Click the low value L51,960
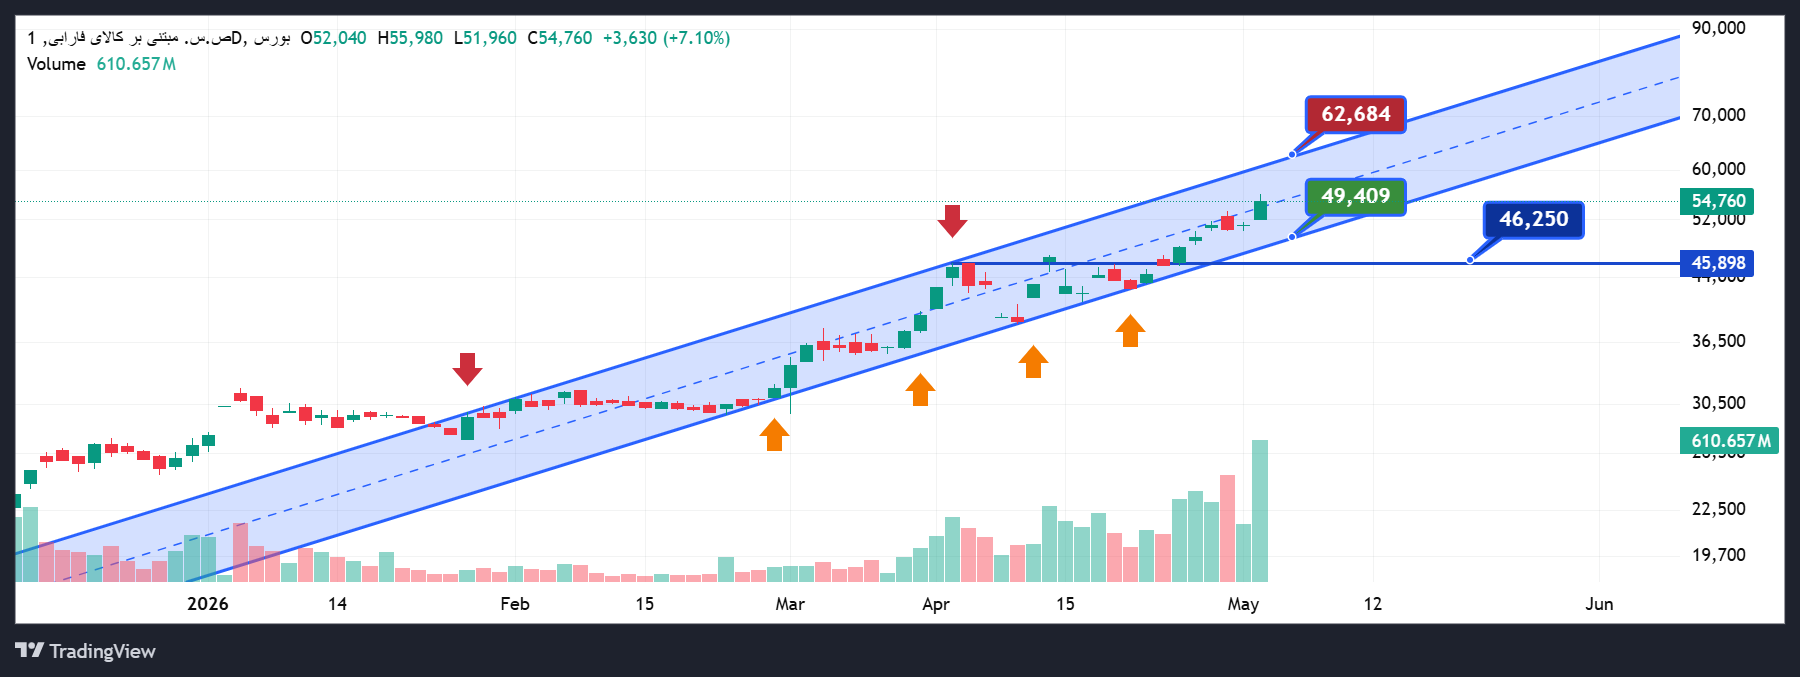 [485, 38]
